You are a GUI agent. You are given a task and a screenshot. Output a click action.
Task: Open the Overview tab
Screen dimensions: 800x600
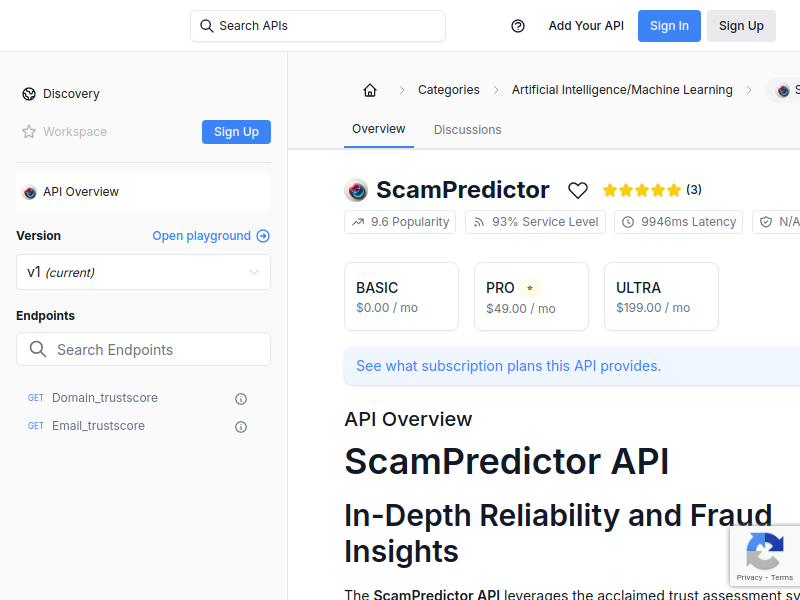tap(379, 129)
